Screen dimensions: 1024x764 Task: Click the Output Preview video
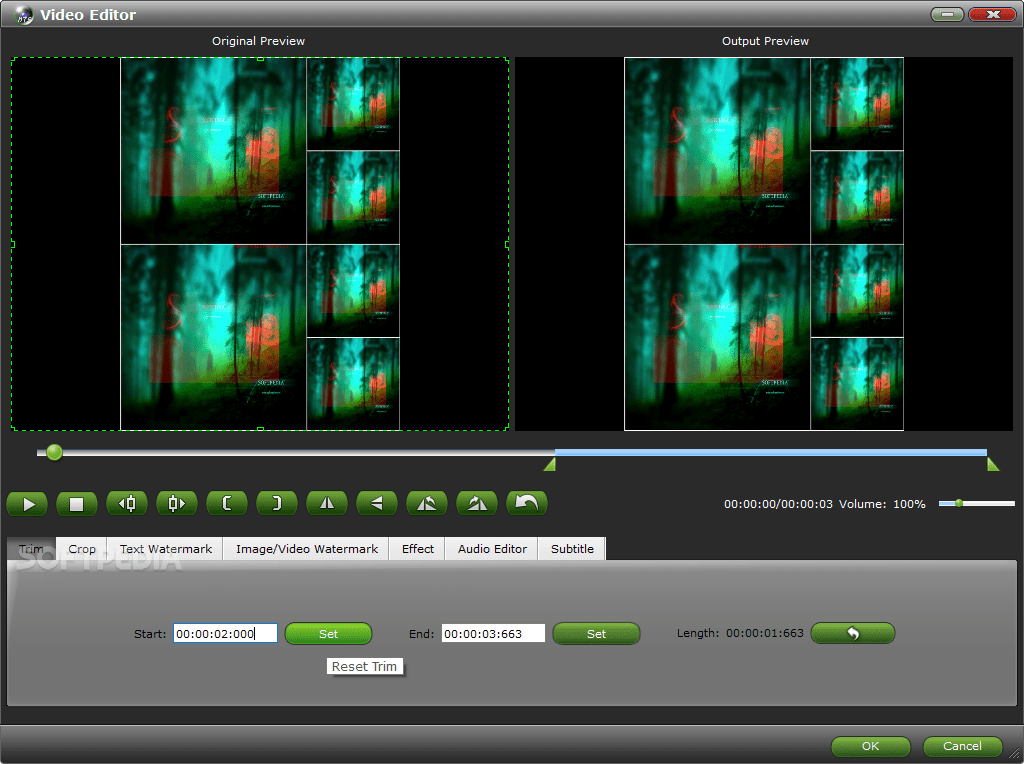(x=763, y=244)
